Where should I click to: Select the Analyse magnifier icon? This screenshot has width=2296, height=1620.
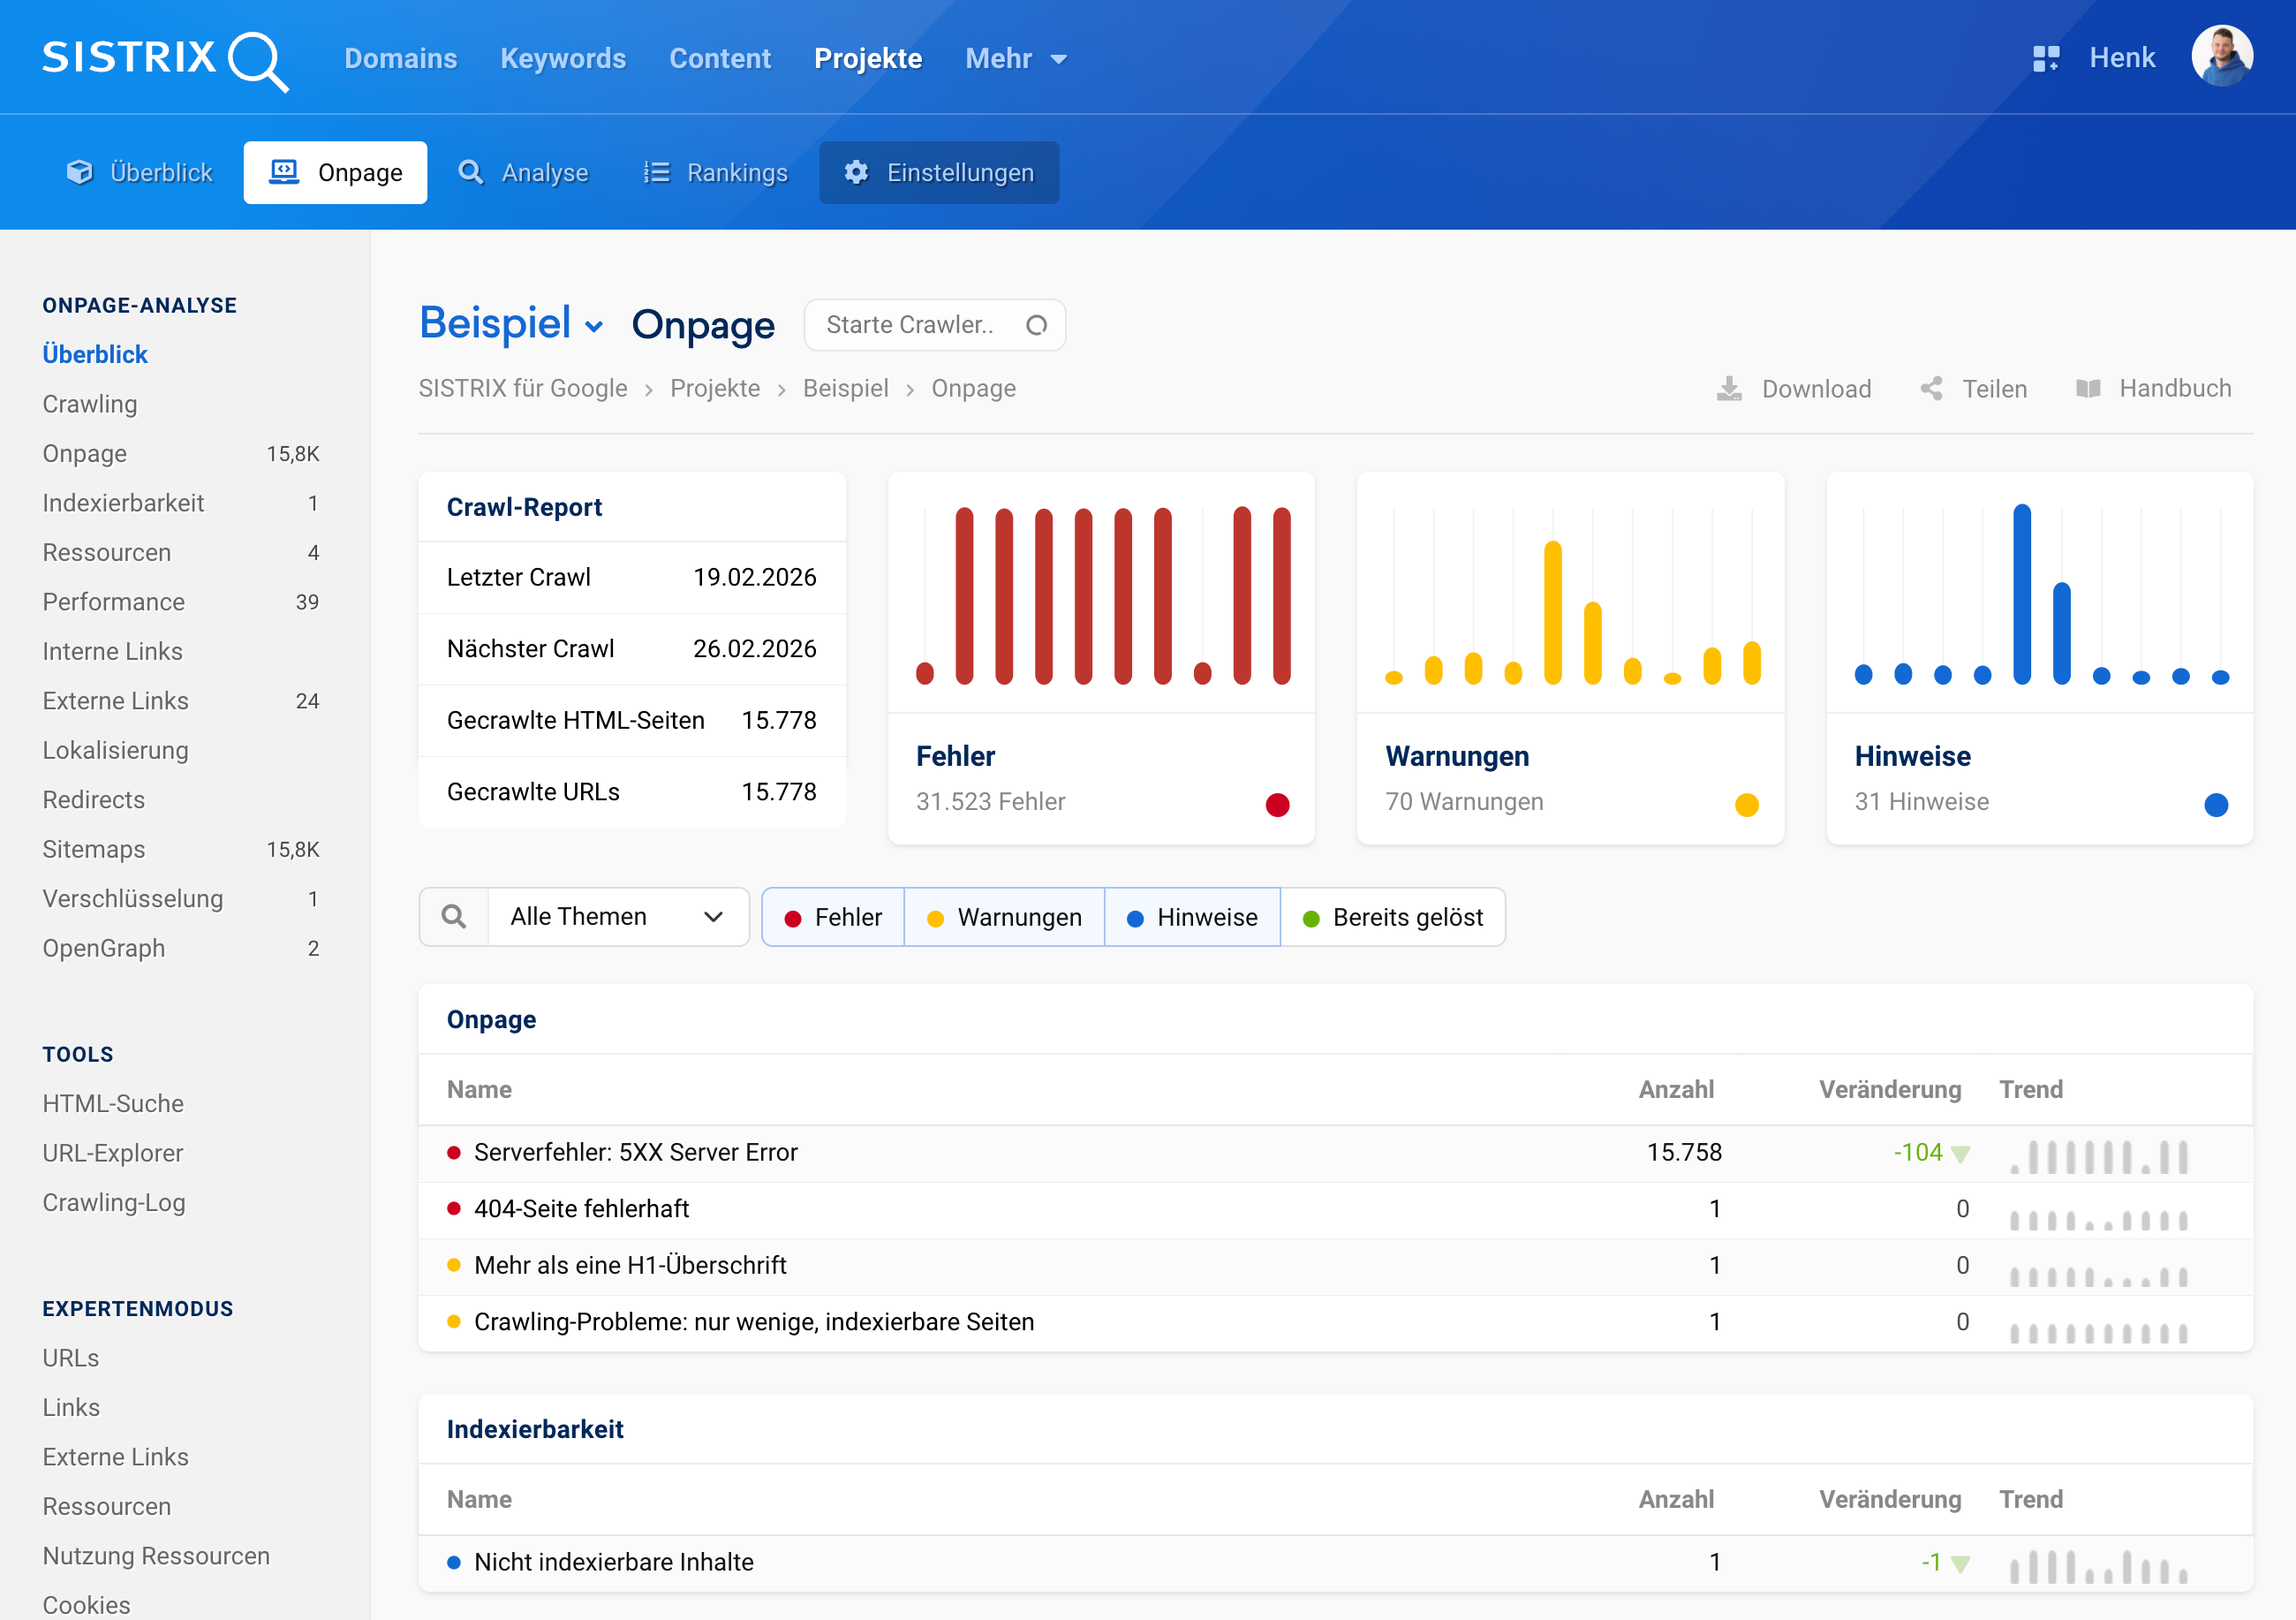tap(471, 172)
